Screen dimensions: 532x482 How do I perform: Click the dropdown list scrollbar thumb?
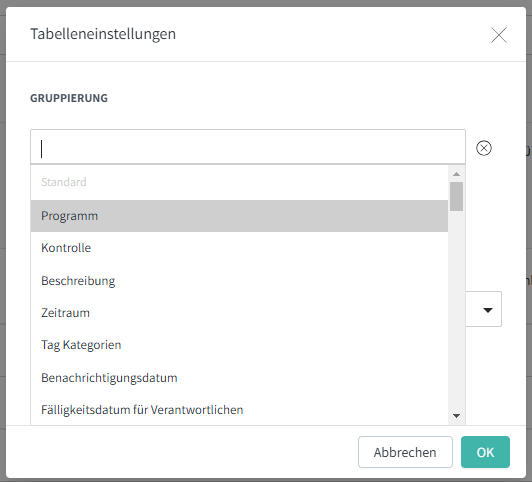[x=456, y=196]
